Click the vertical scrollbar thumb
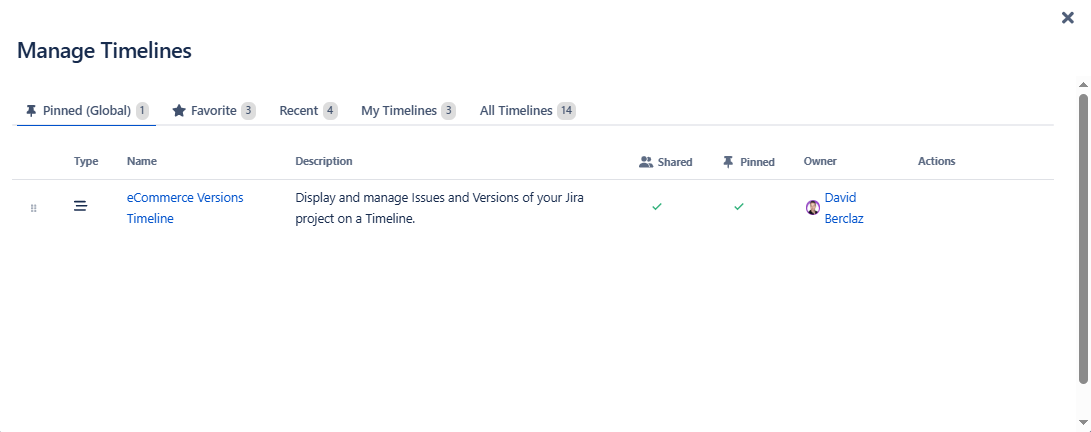This screenshot has width=1091, height=432. click(1083, 238)
